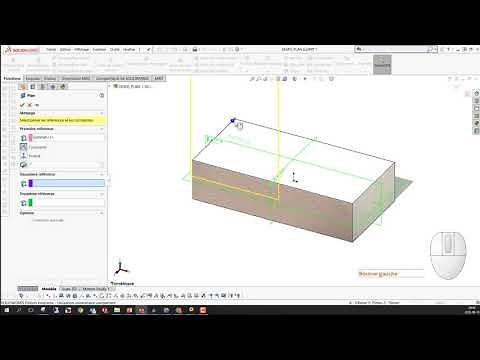480x360 pixels.
Task: Click the highlighted second reference selection box
Action: (69, 183)
